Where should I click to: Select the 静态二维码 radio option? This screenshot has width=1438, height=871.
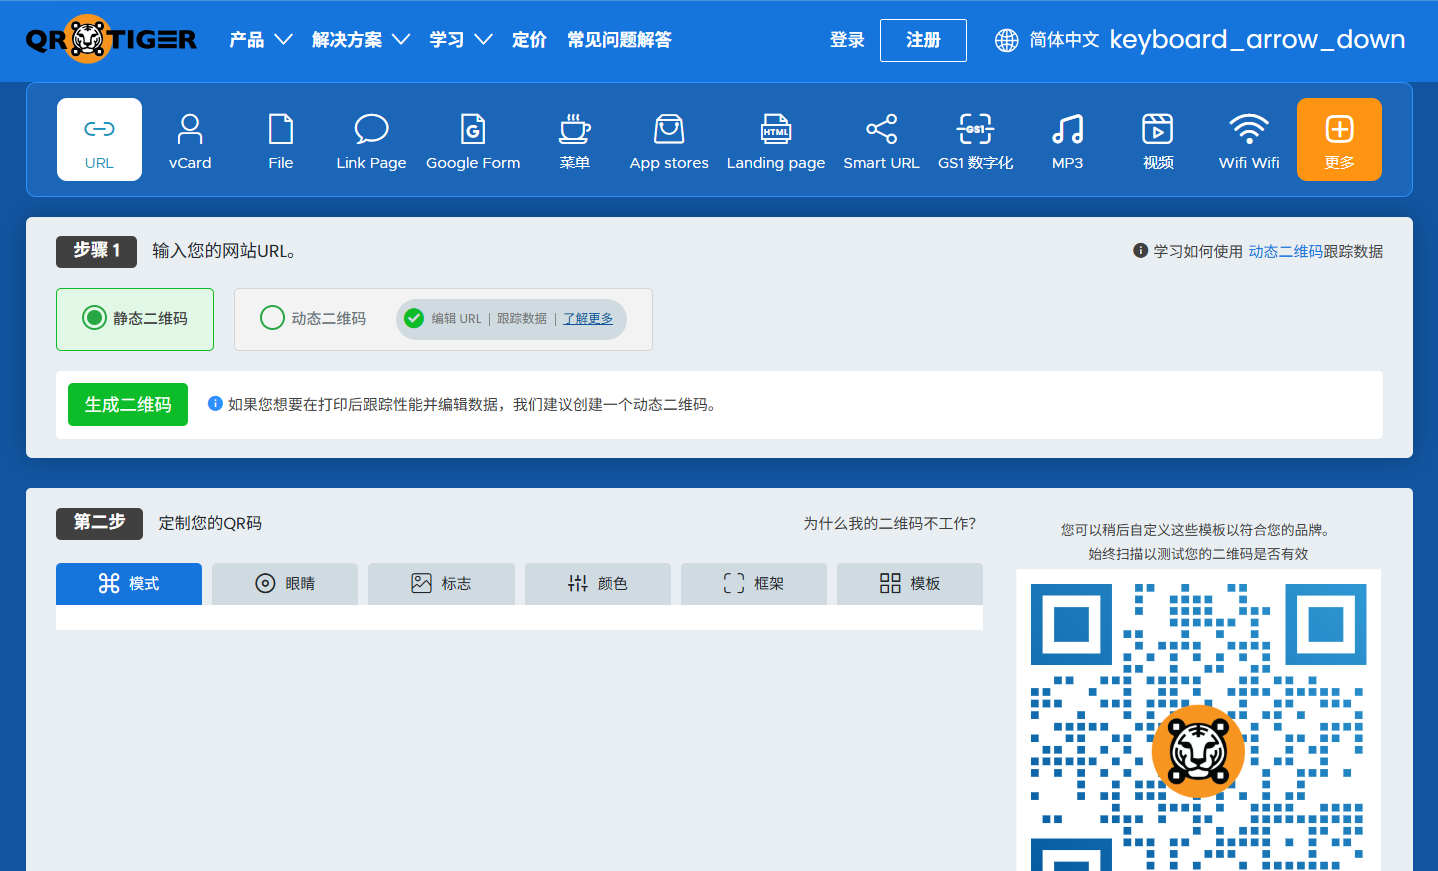(x=94, y=318)
